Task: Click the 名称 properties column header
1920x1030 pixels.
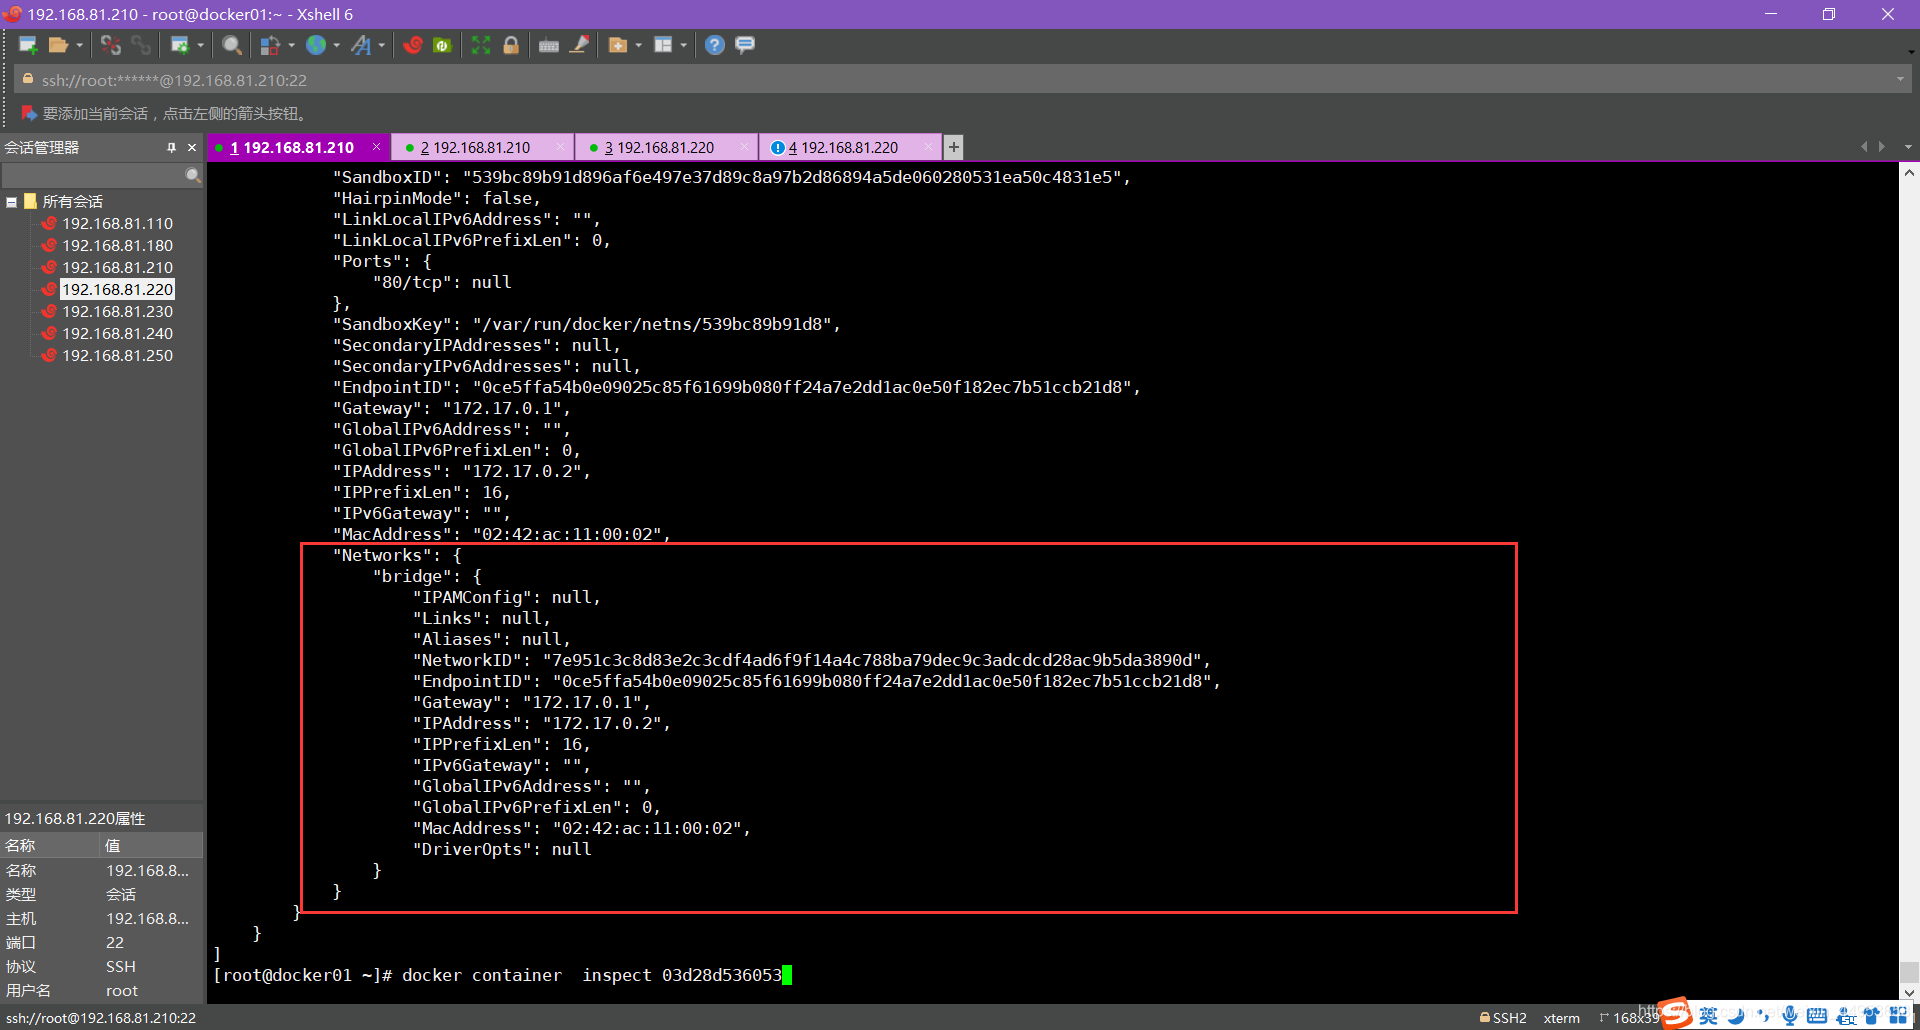Action: pyautogui.click(x=50, y=845)
